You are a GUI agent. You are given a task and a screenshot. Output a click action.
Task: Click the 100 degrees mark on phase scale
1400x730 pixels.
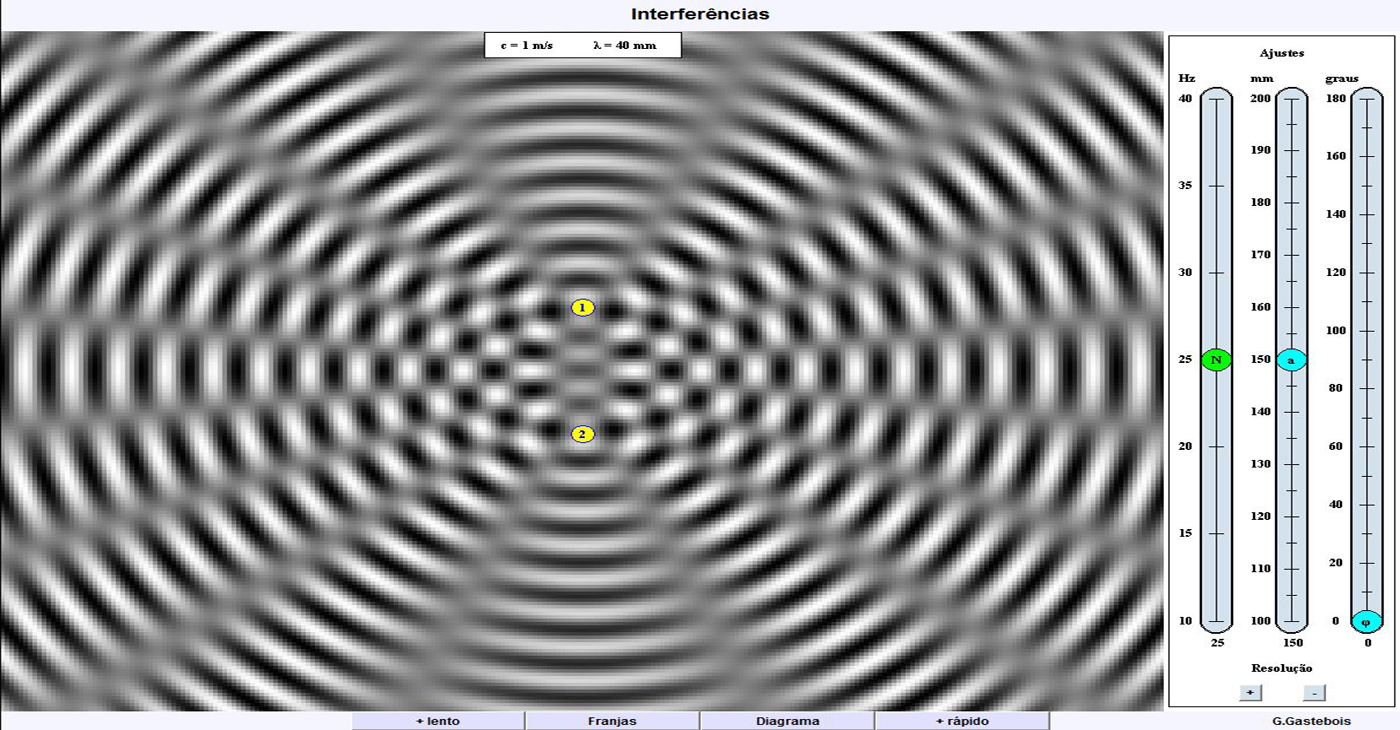(x=1335, y=330)
